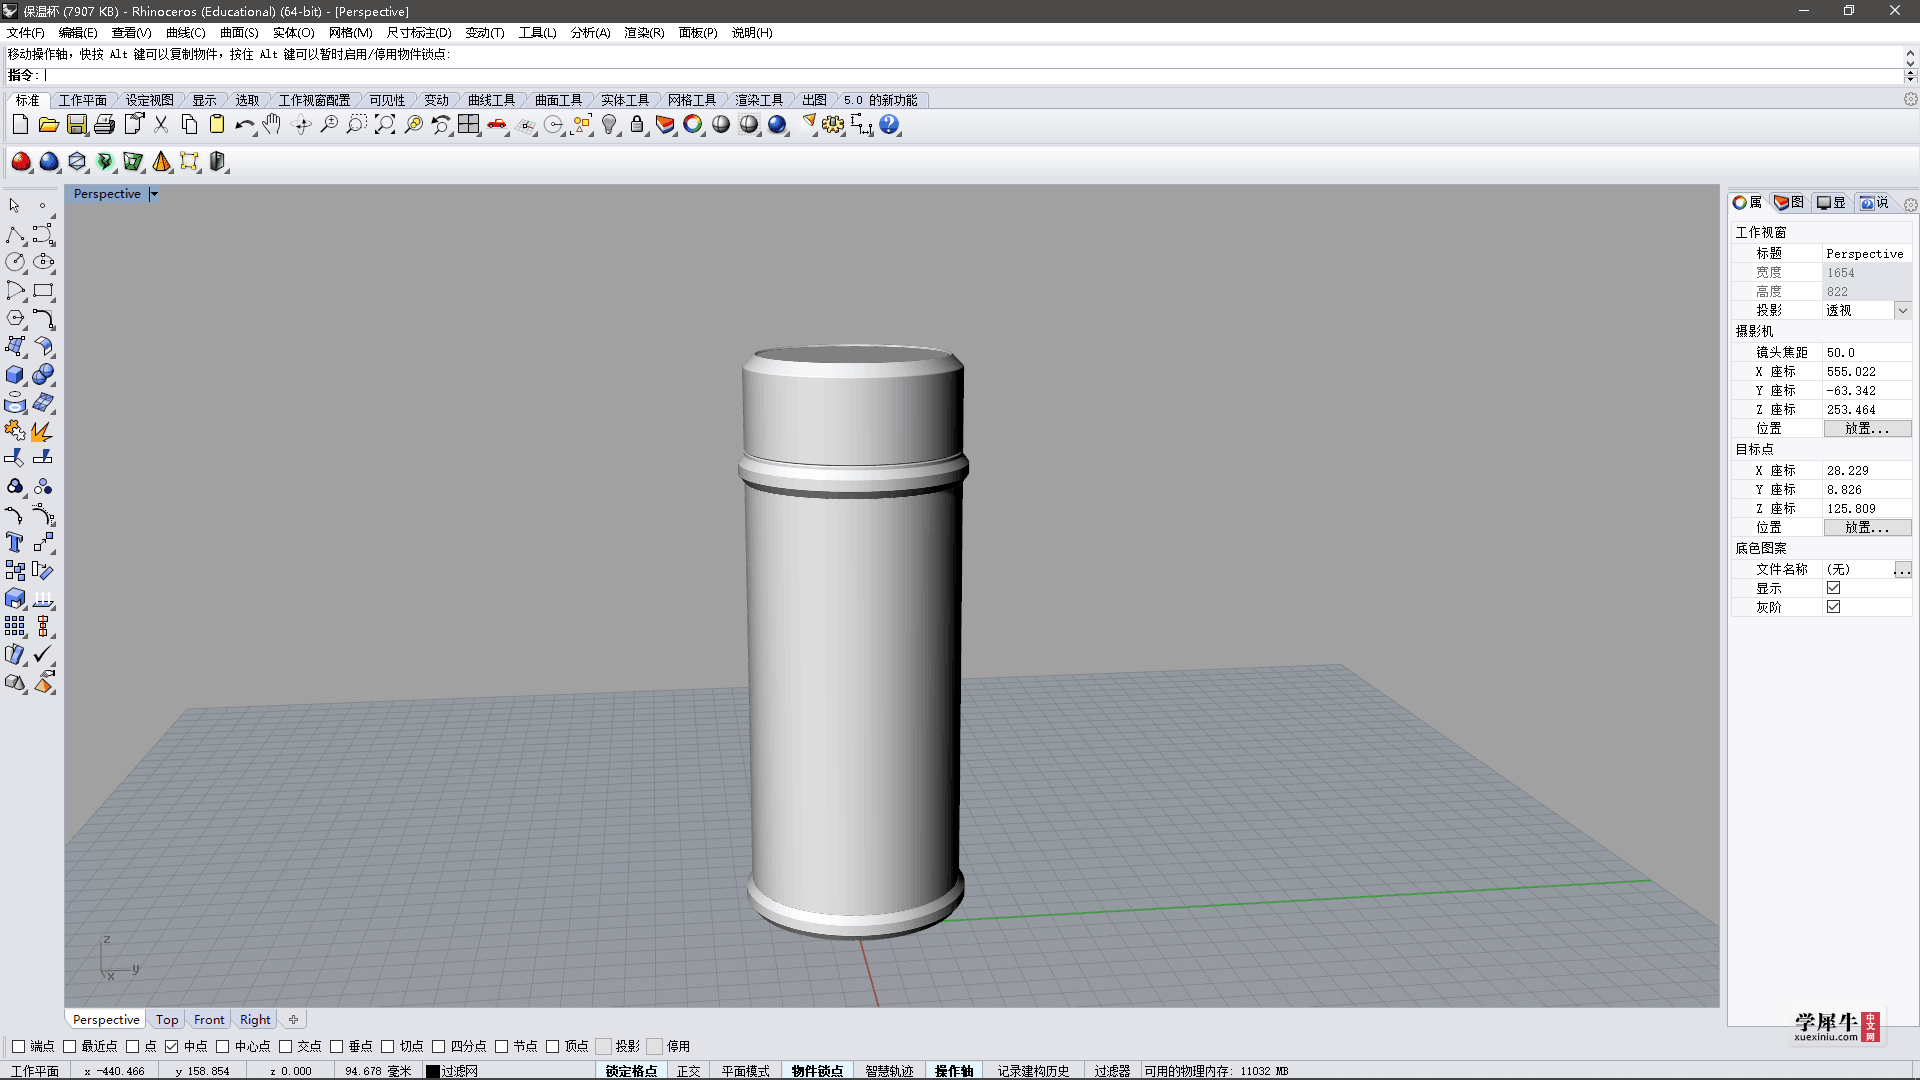The height and width of the screenshot is (1080, 1920).
Task: Click the orange pyramid icon in second toolbar
Action: (161, 162)
